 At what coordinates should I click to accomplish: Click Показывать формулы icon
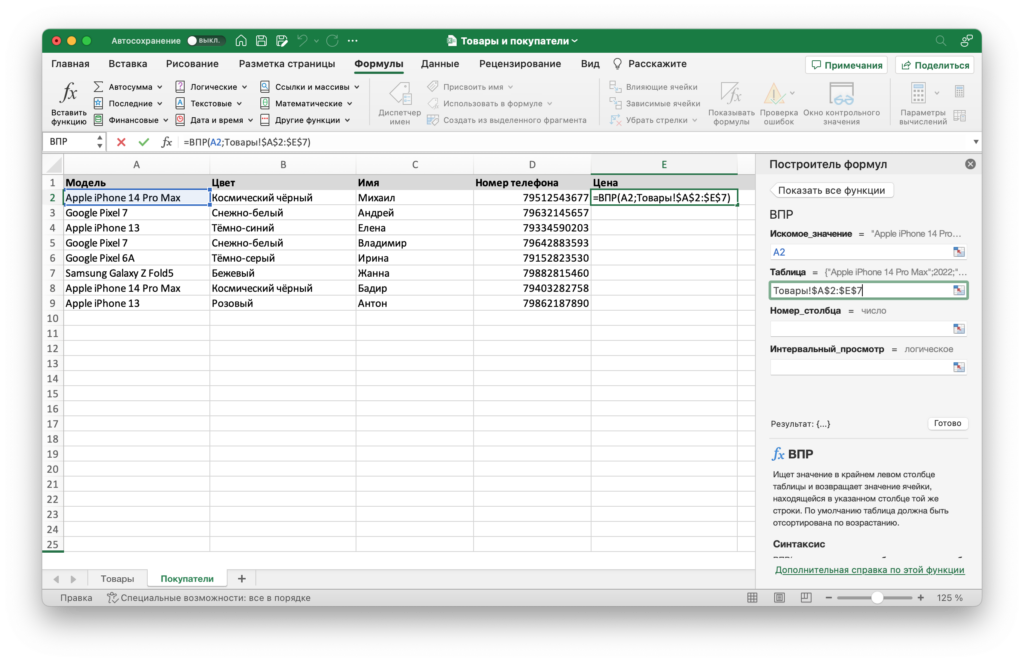coord(731,95)
